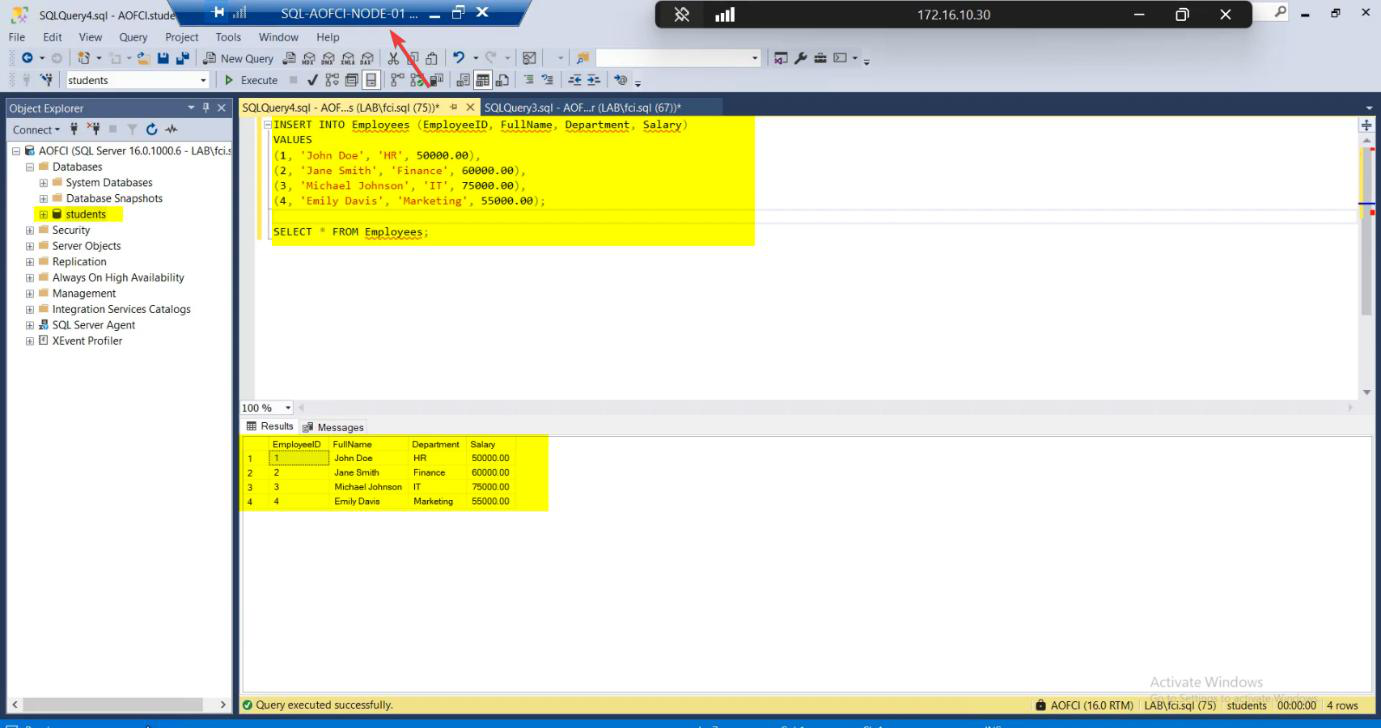Select the XEvent Profiler node
This screenshot has width=1381, height=728.
(x=87, y=341)
